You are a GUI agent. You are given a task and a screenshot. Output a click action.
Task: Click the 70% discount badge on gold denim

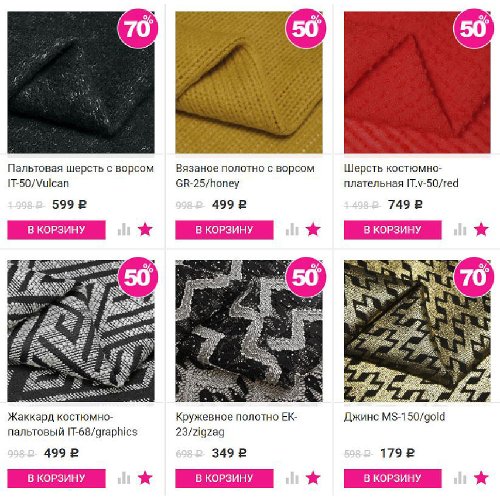[474, 277]
